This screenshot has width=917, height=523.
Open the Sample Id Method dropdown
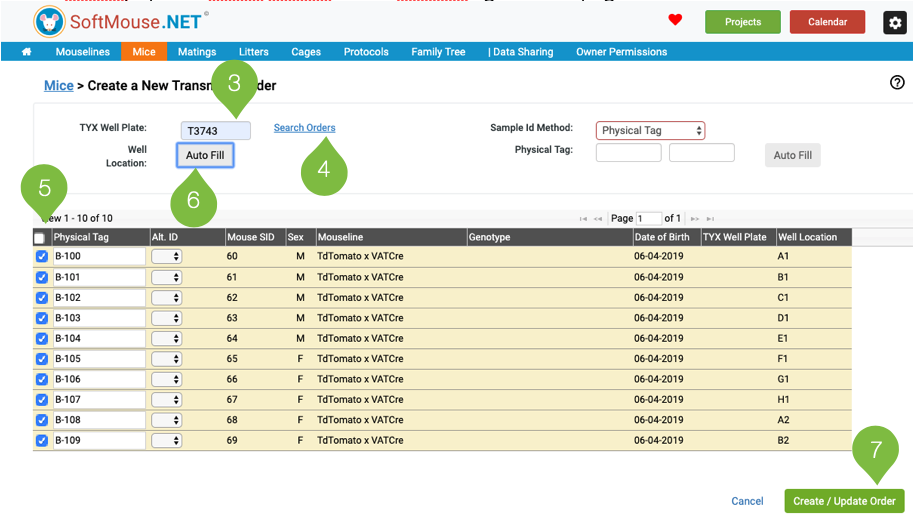click(650, 131)
